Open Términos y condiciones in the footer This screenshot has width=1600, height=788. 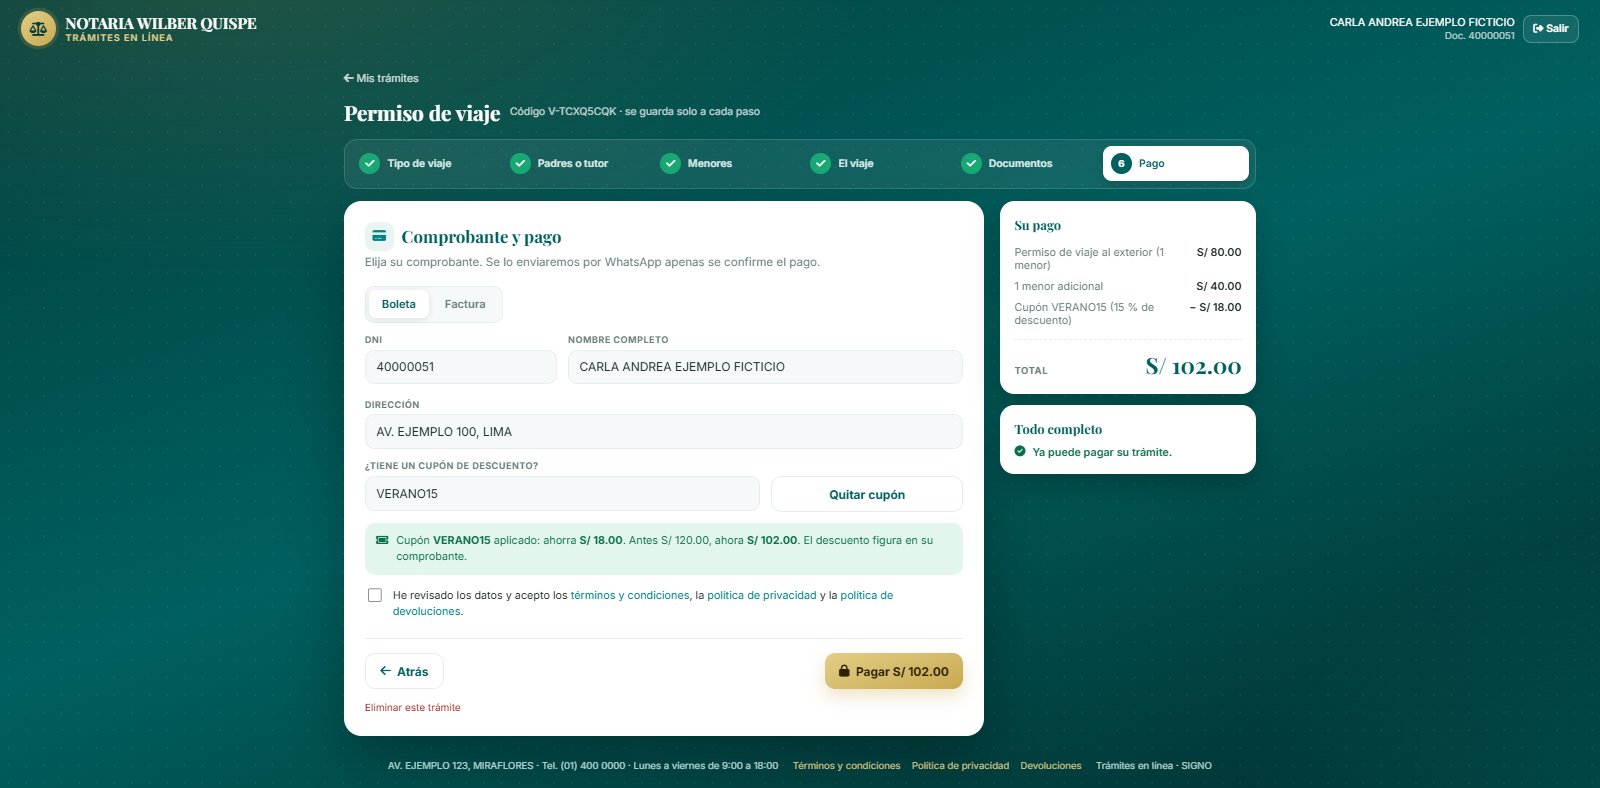click(x=846, y=765)
